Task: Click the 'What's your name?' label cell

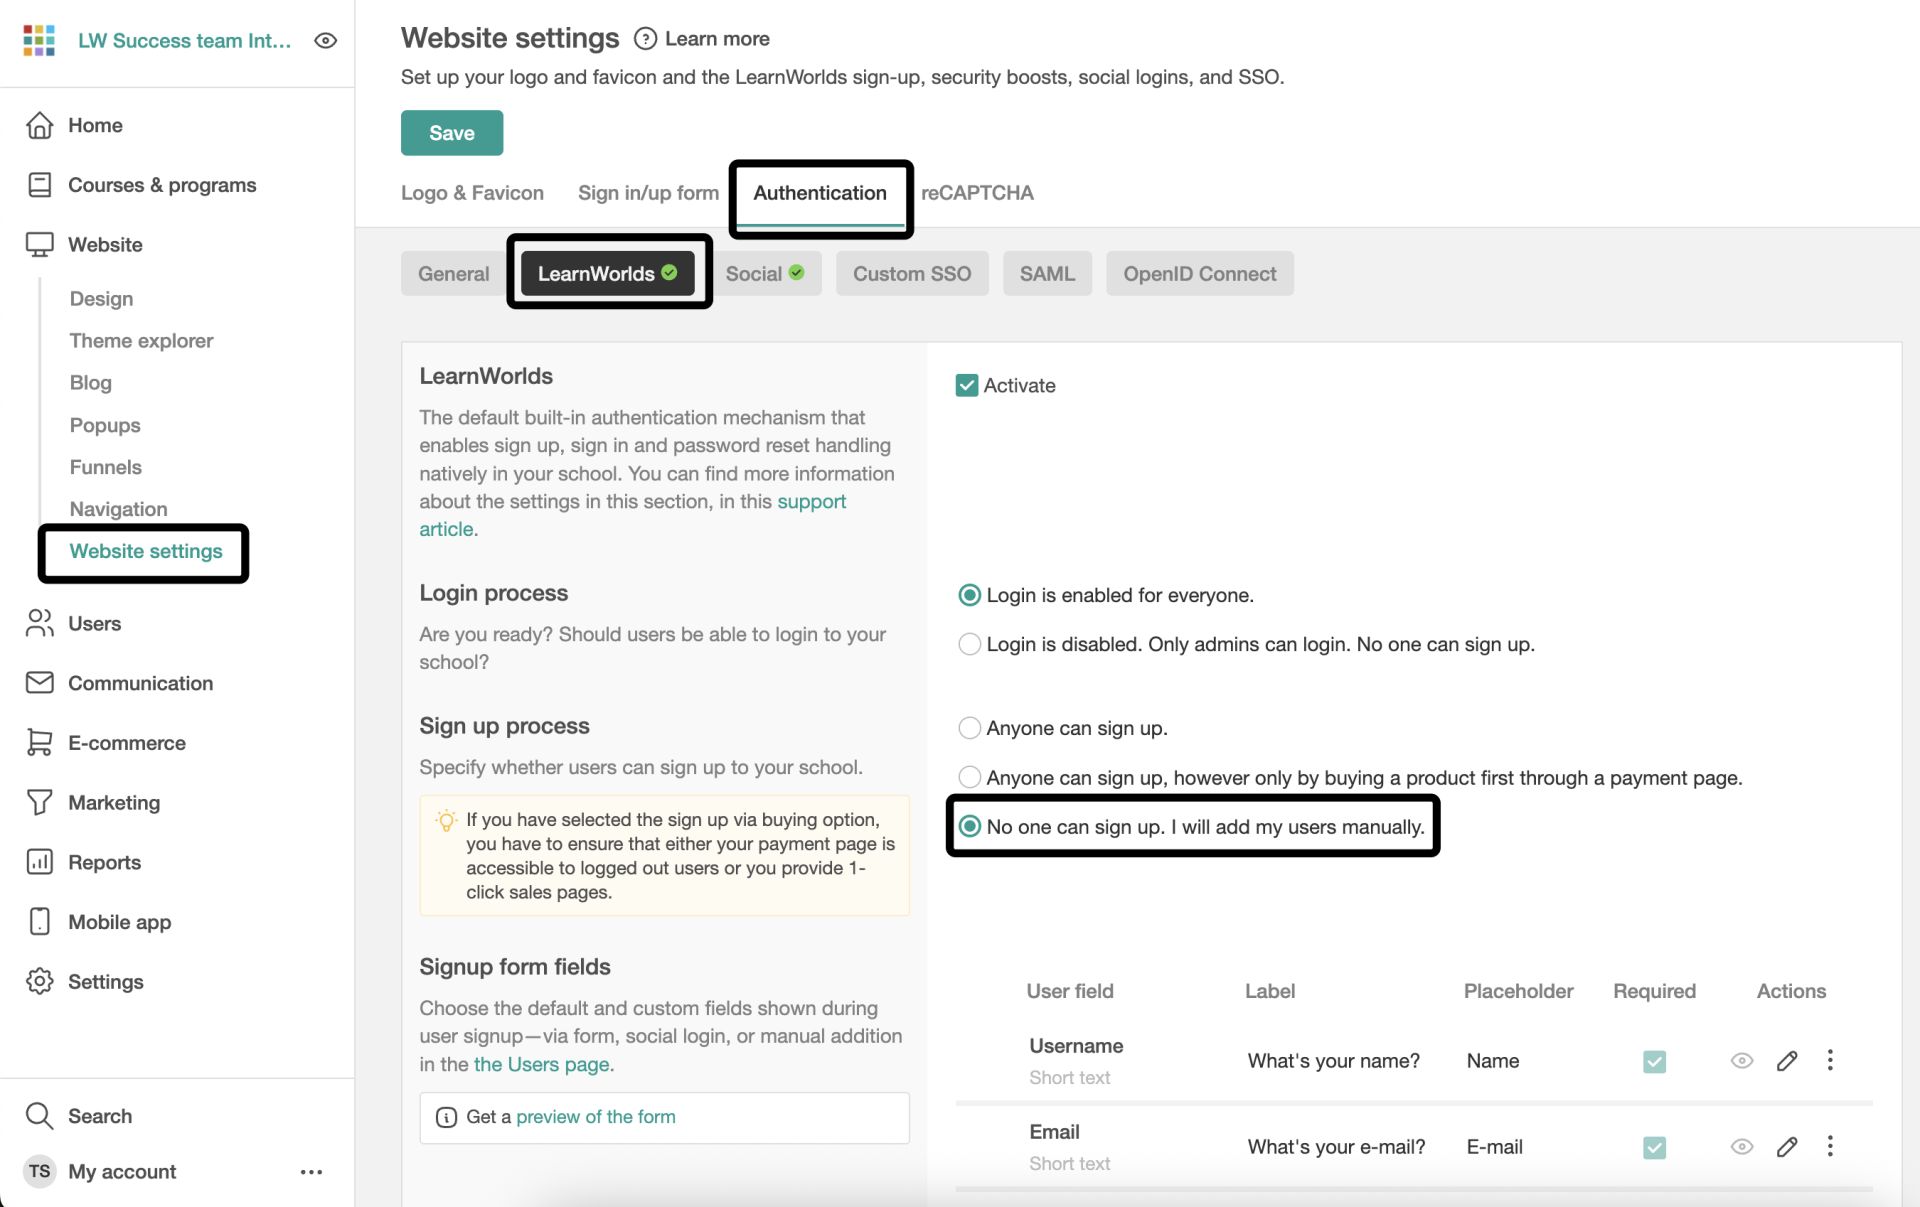Action: tap(1334, 1061)
